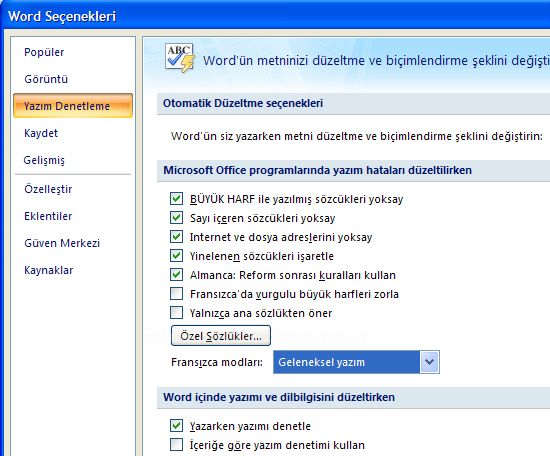Uncheck Yinelenen sözcükleri işaretle
This screenshot has height=456, width=550.
click(176, 255)
